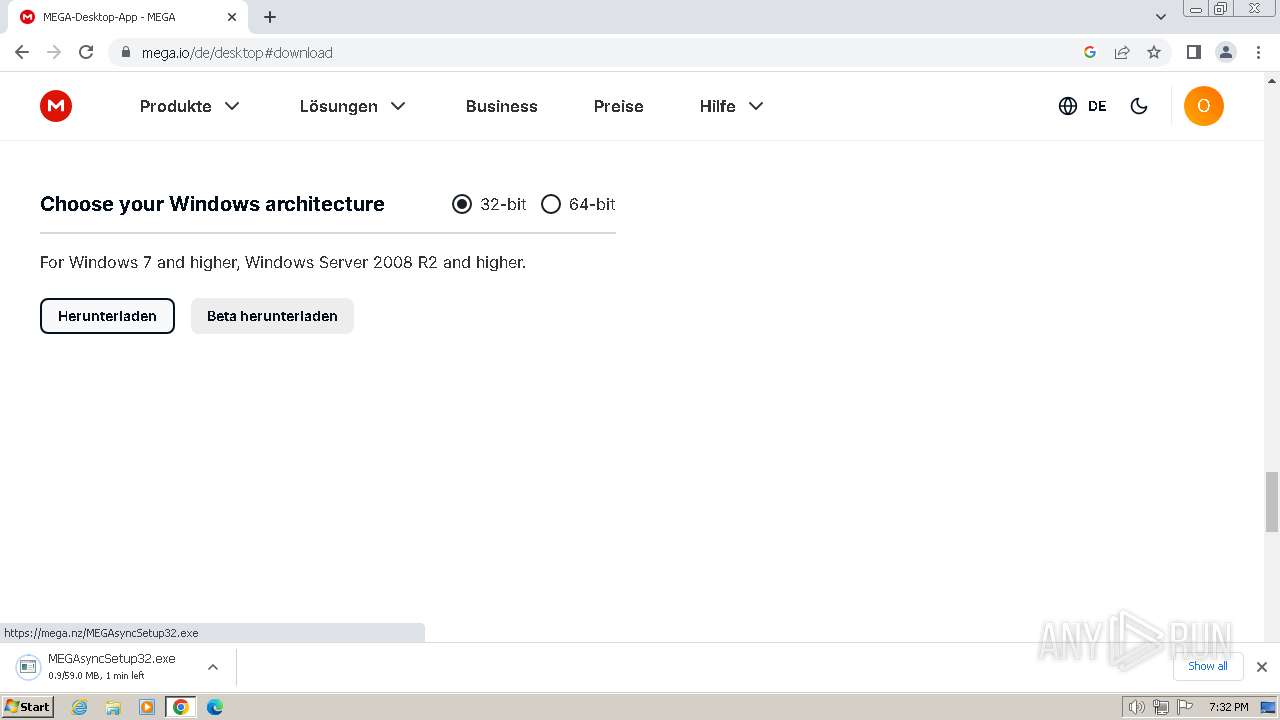The height and width of the screenshot is (720, 1280).
Task: Click the Herunterladen button
Action: (x=107, y=316)
